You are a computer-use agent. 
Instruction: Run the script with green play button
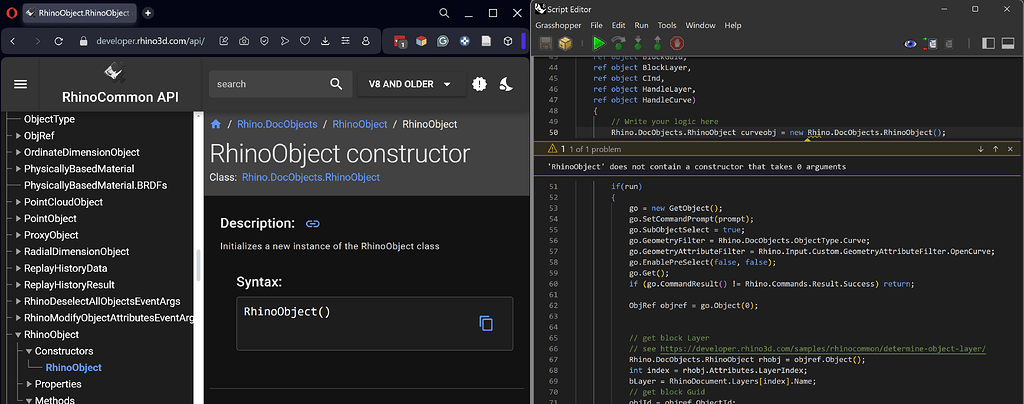click(x=598, y=43)
